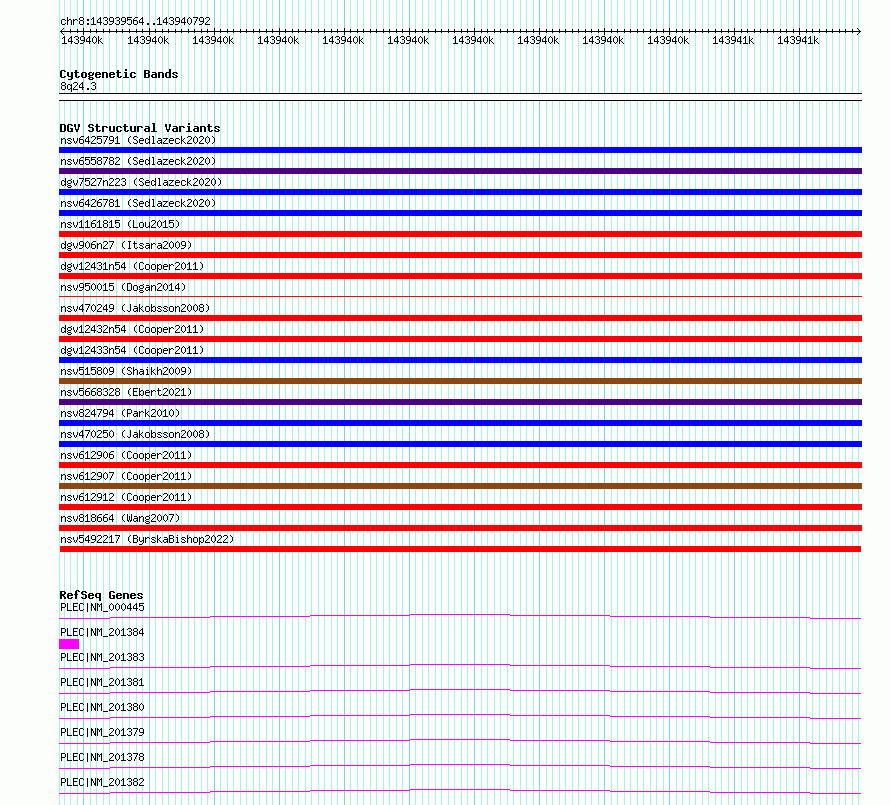Open transcript PLEC|NM_201383
This screenshot has width=890, height=805.
coord(102,657)
